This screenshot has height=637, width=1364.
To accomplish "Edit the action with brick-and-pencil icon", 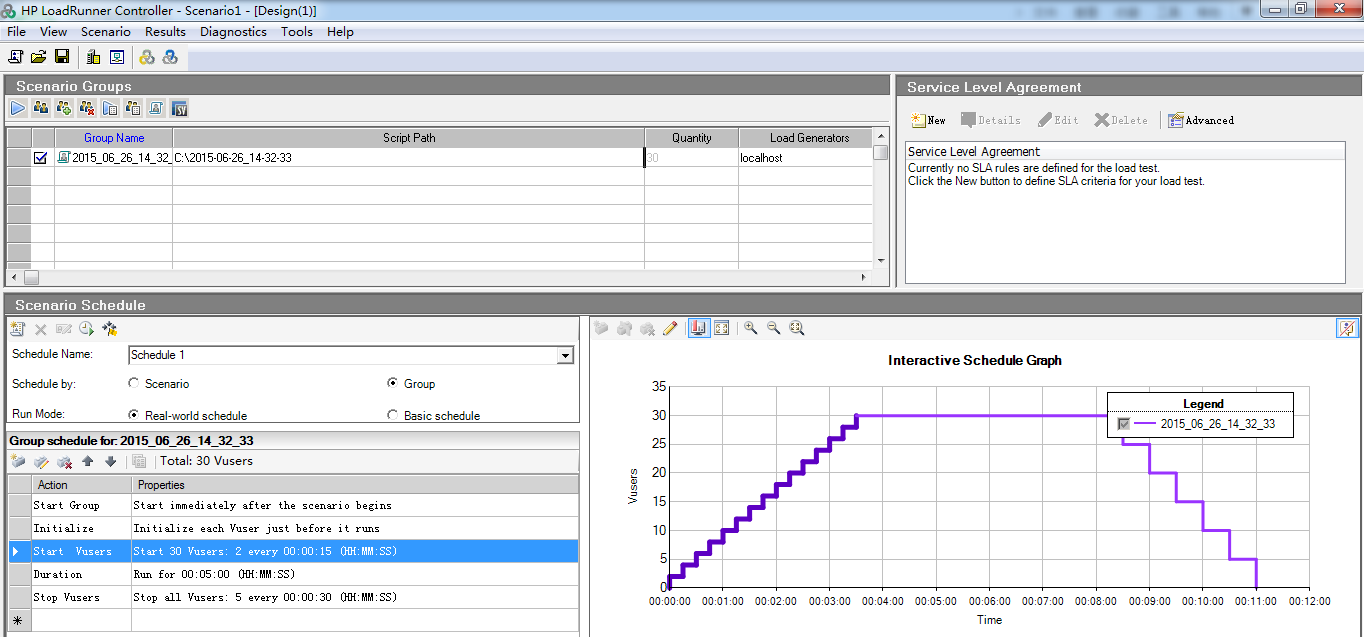I will coord(41,461).
